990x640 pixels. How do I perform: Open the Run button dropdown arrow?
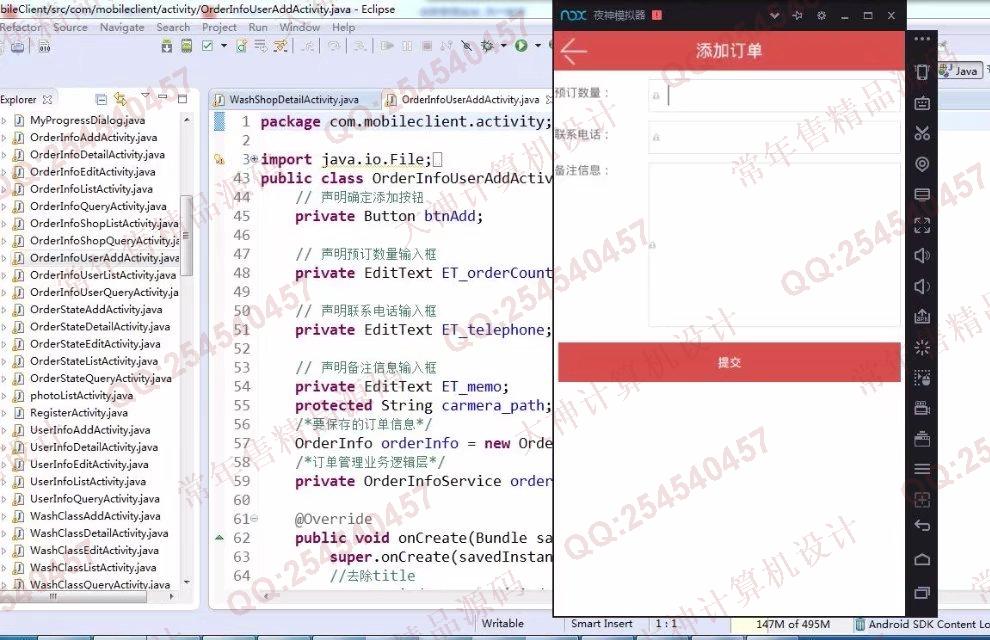[x=538, y=45]
